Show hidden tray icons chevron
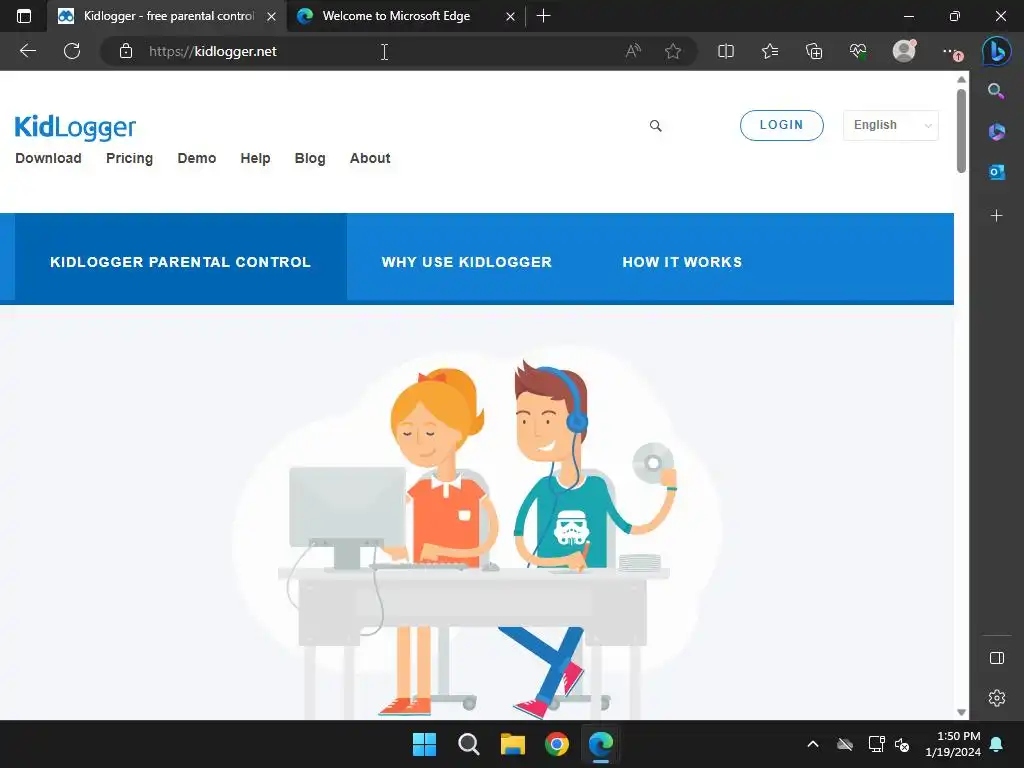The width and height of the screenshot is (1024, 768). tap(812, 744)
